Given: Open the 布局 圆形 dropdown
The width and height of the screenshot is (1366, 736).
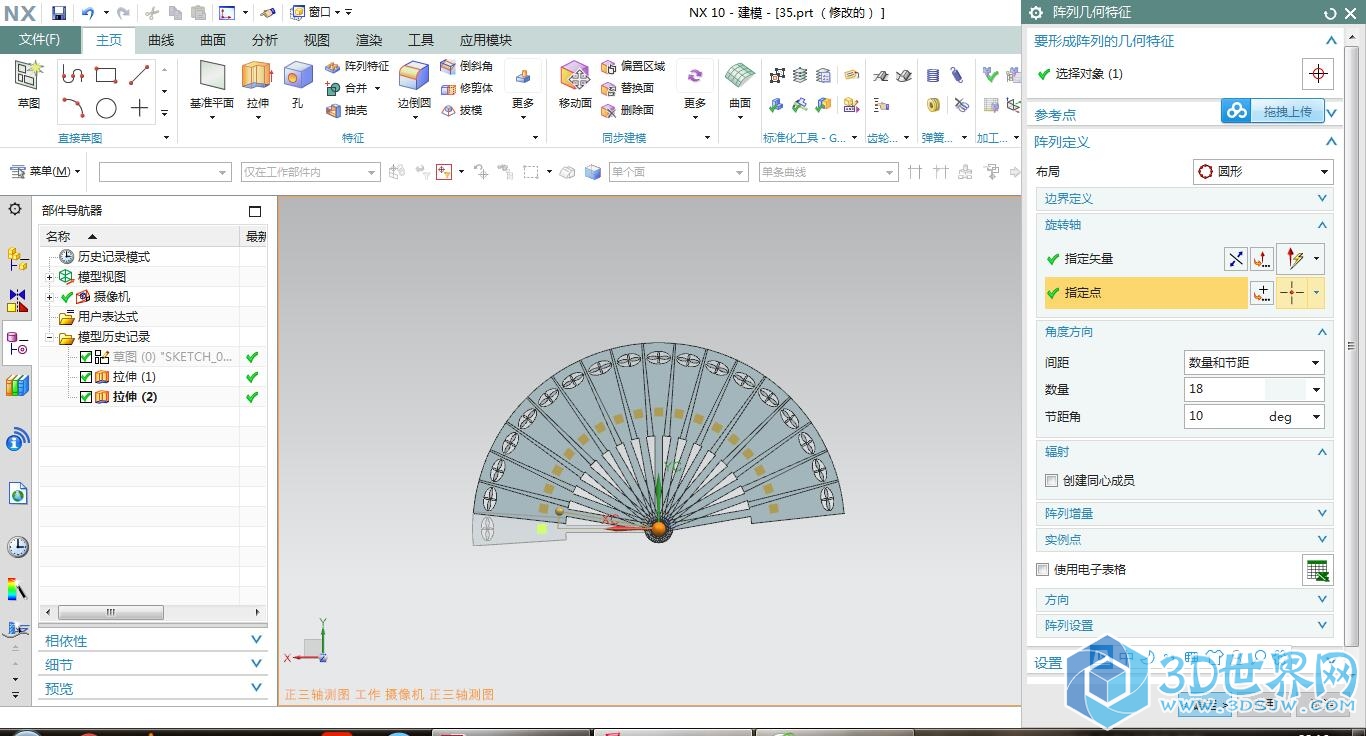Looking at the screenshot, I should [1263, 172].
